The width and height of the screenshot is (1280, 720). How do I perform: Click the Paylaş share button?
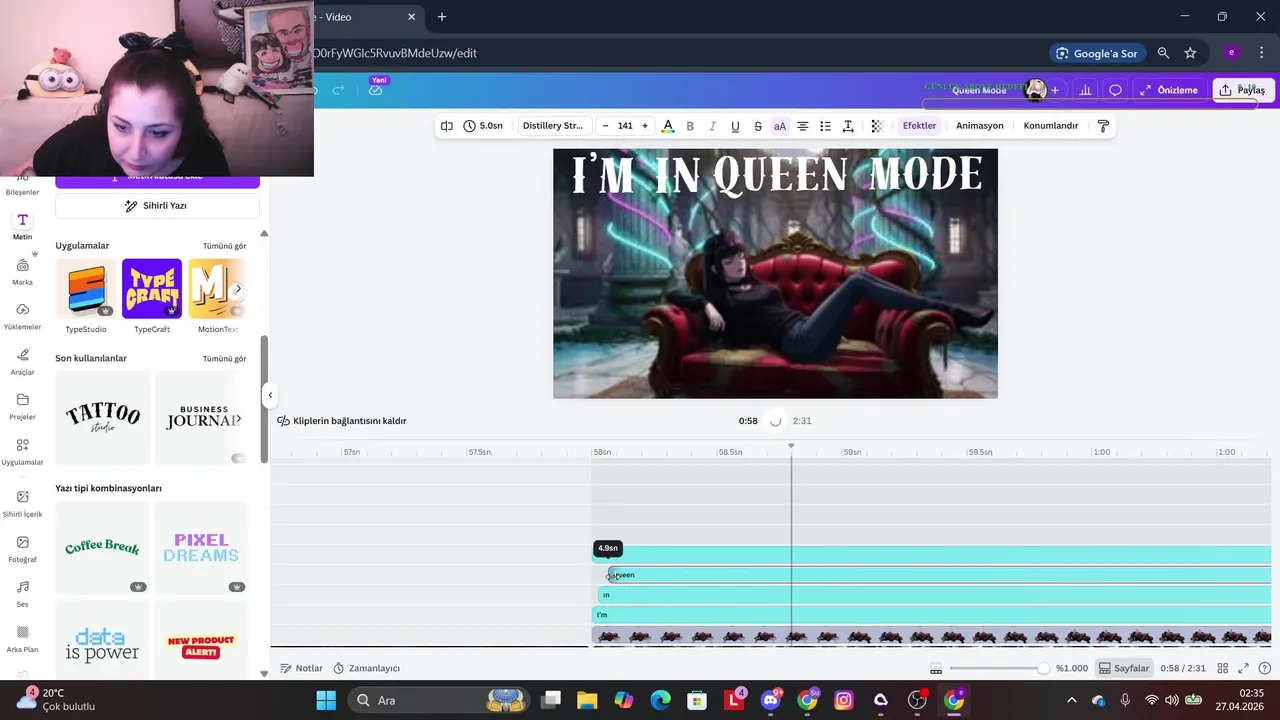(x=1241, y=90)
